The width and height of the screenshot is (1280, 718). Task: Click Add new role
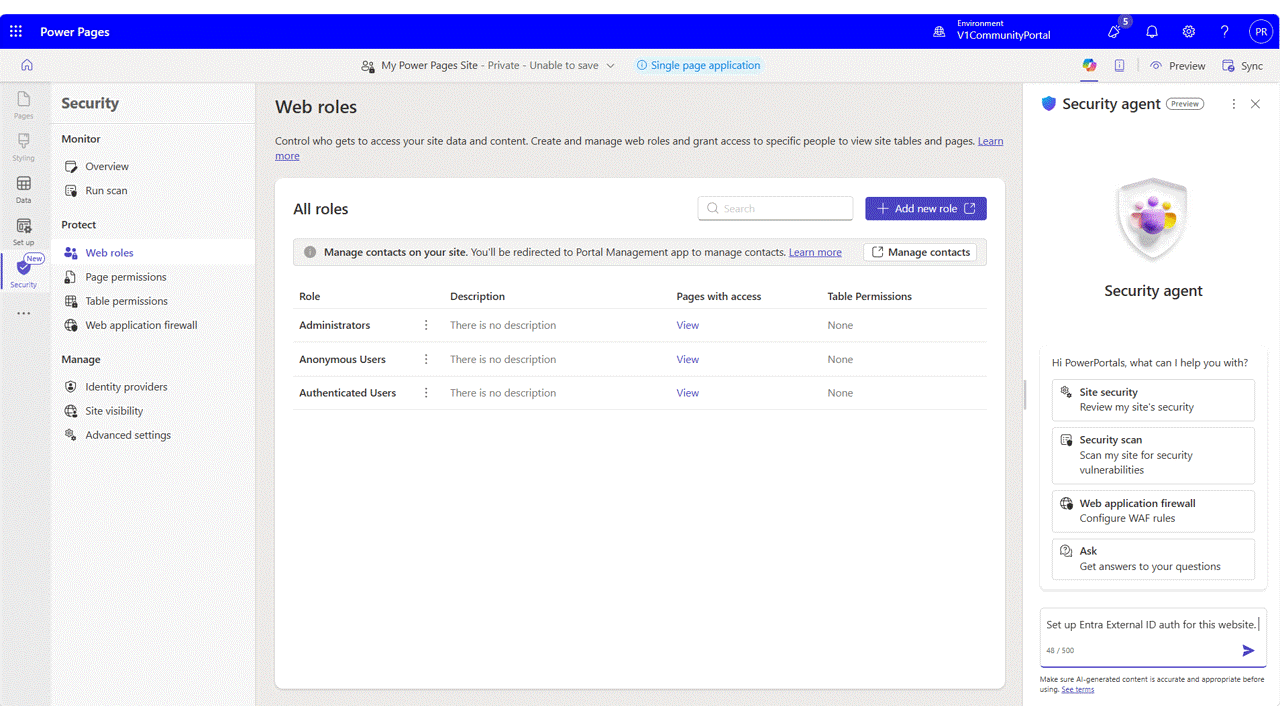(926, 208)
